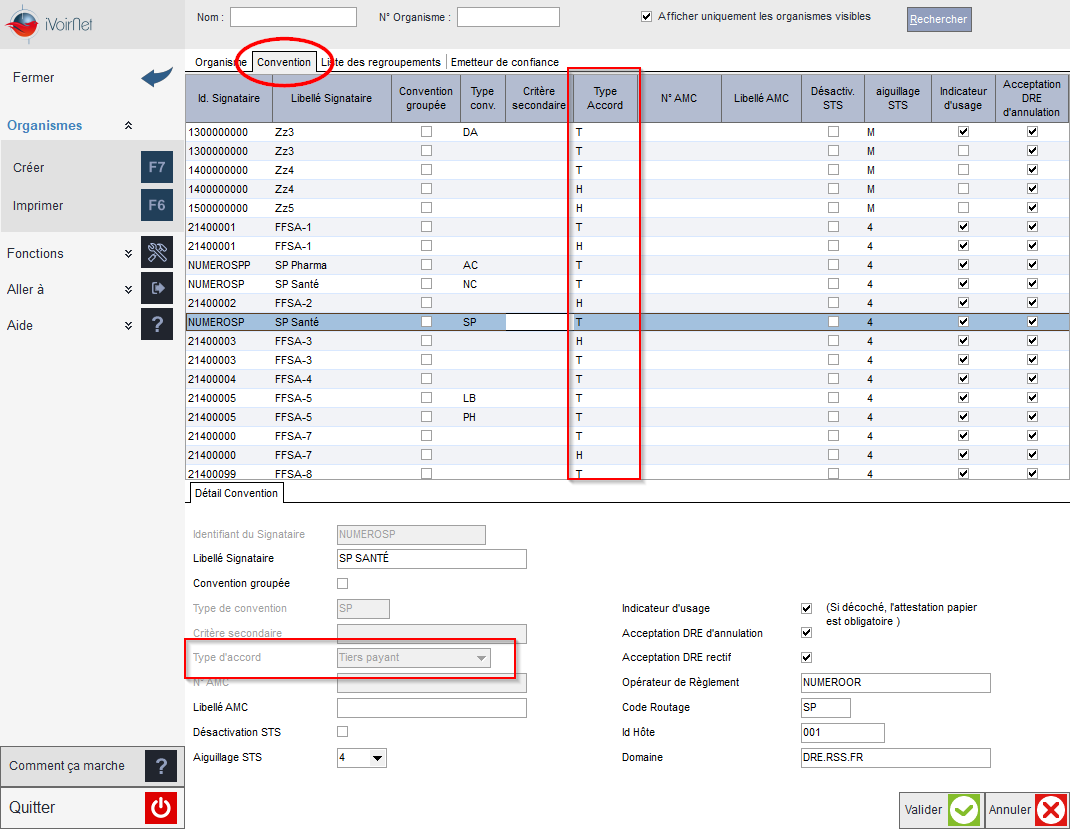Viewport: 1070px width, 829px height.
Task: Click the Valider button
Action: pyautogui.click(x=942, y=810)
